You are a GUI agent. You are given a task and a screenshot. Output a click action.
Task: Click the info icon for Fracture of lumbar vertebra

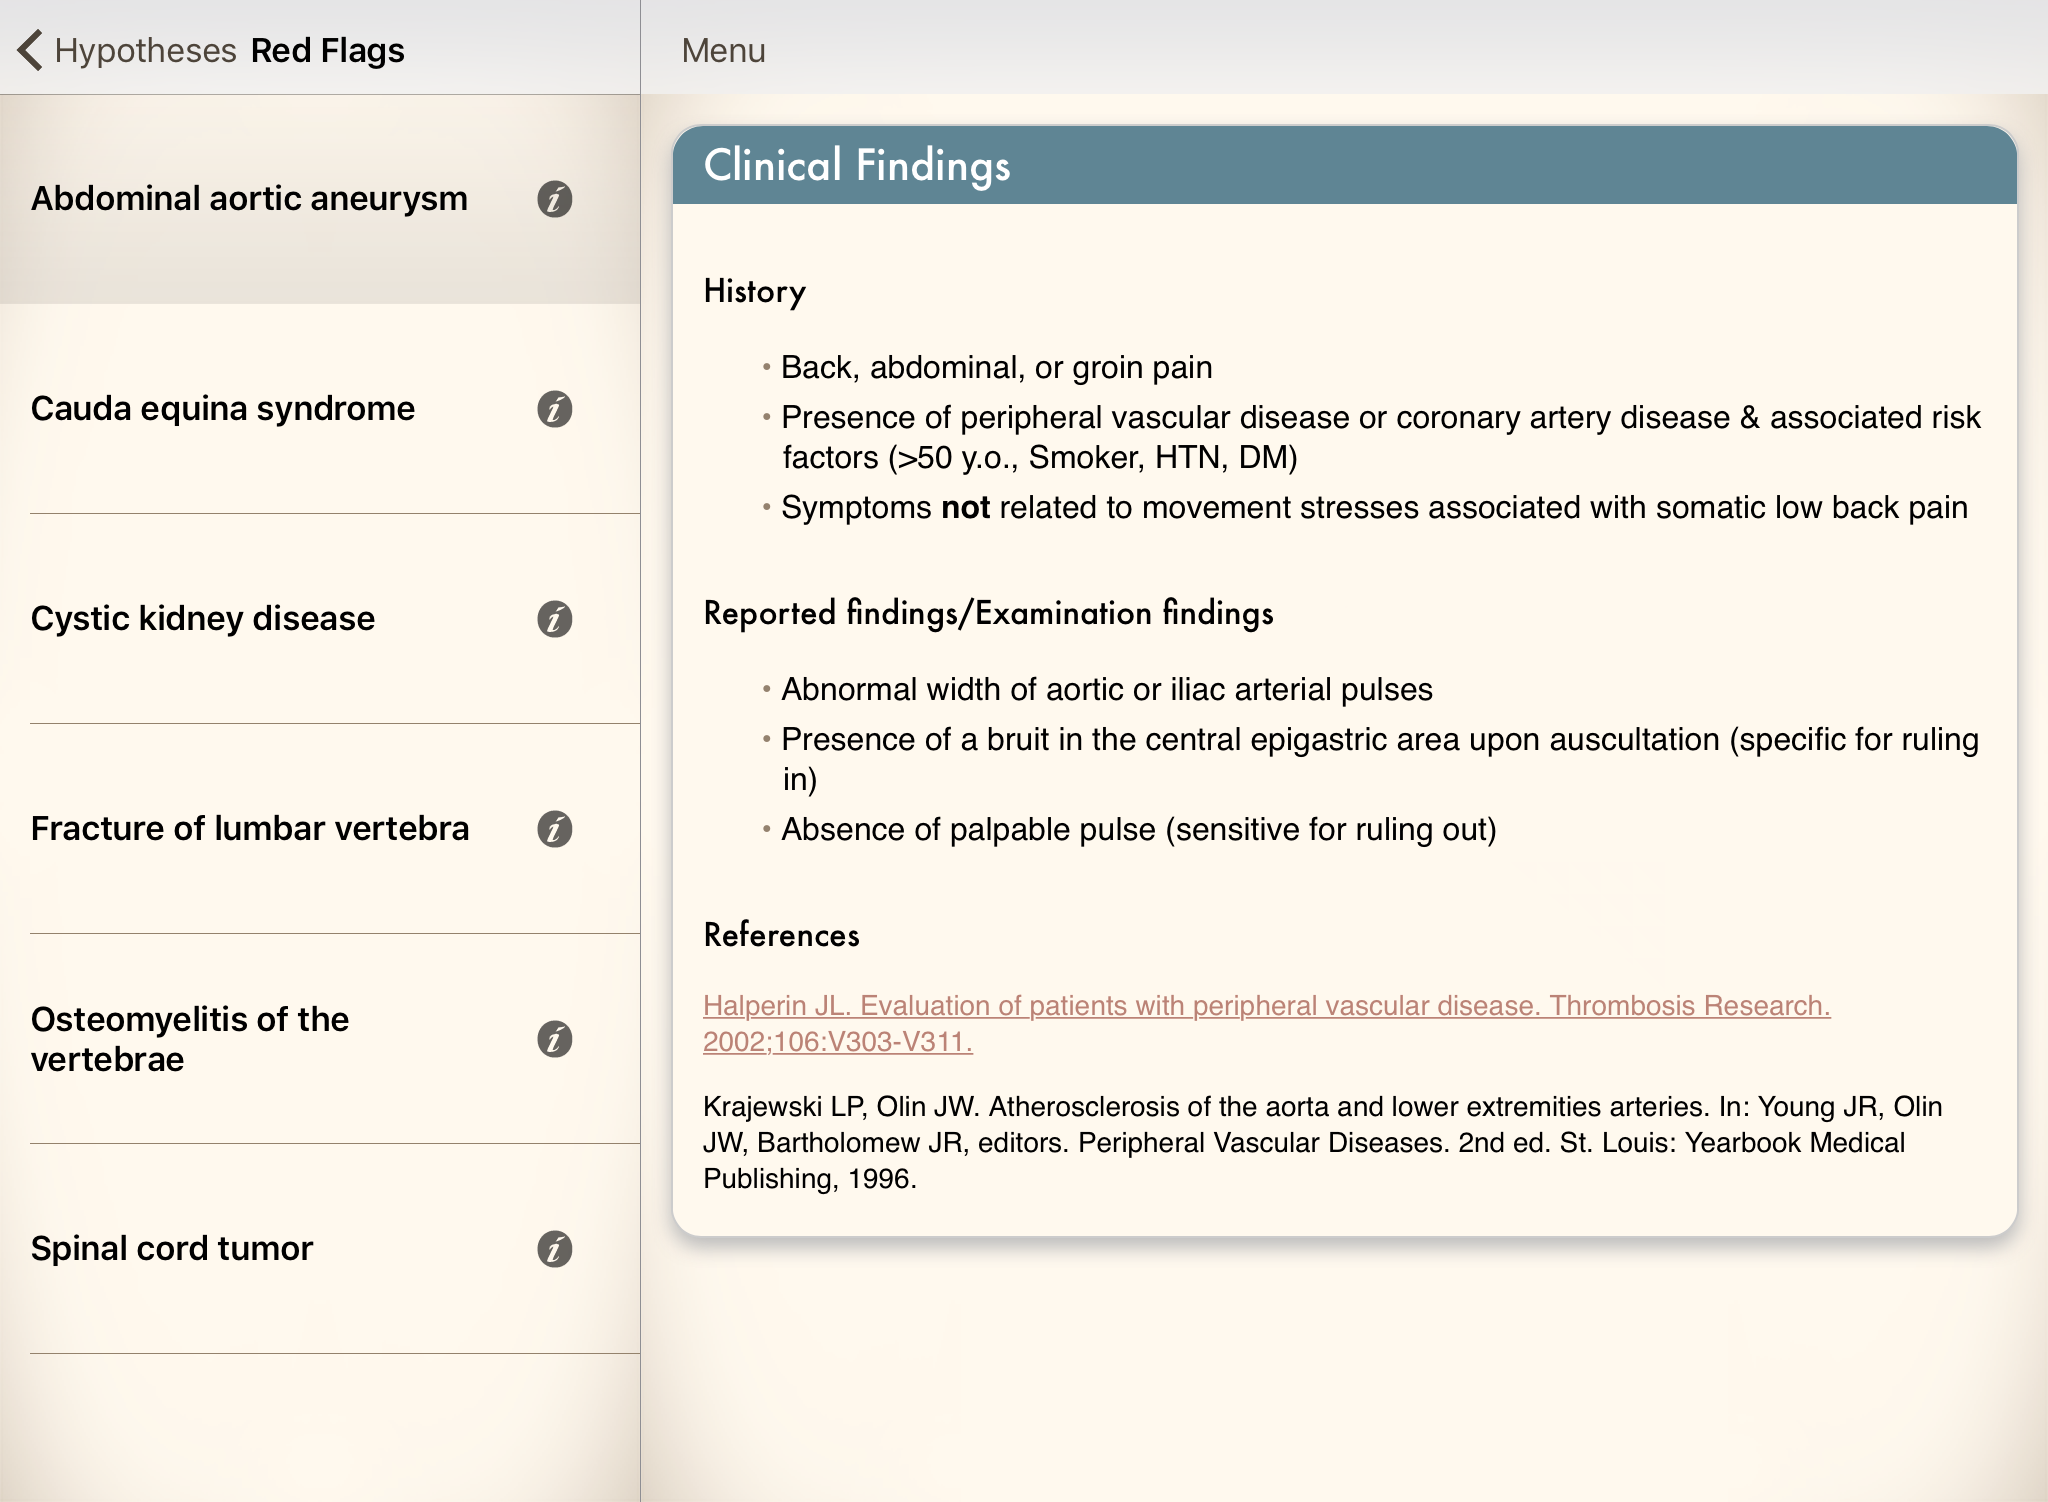(557, 830)
